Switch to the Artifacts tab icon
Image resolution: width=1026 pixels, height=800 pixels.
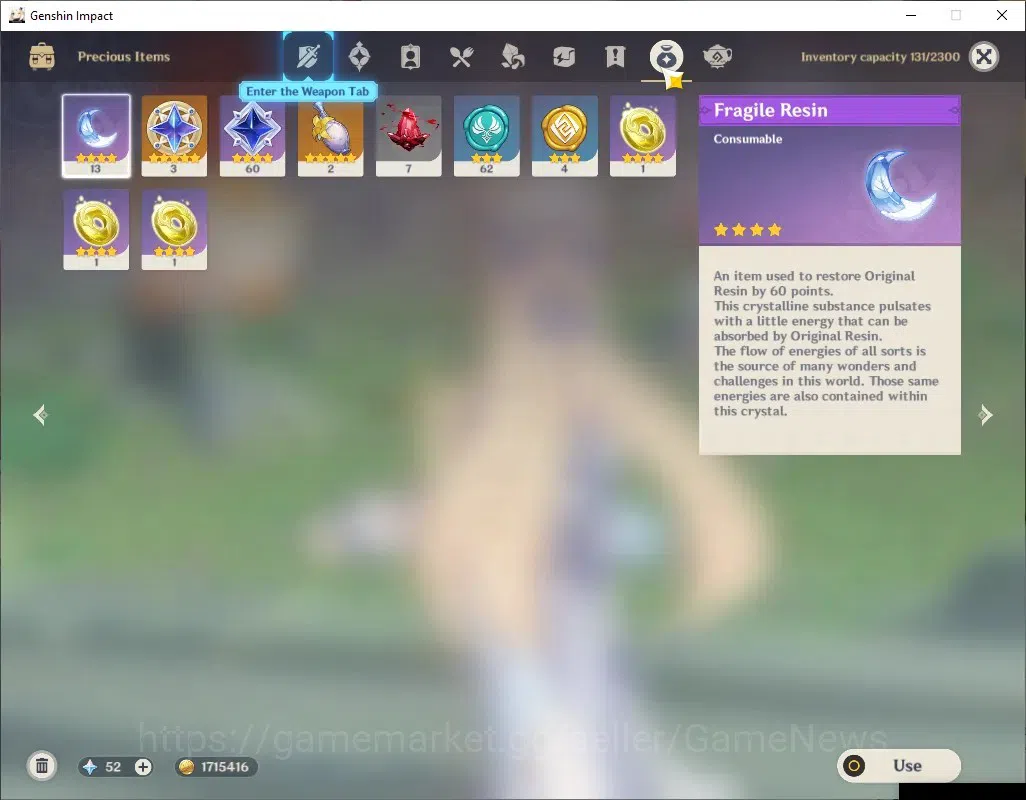[359, 57]
